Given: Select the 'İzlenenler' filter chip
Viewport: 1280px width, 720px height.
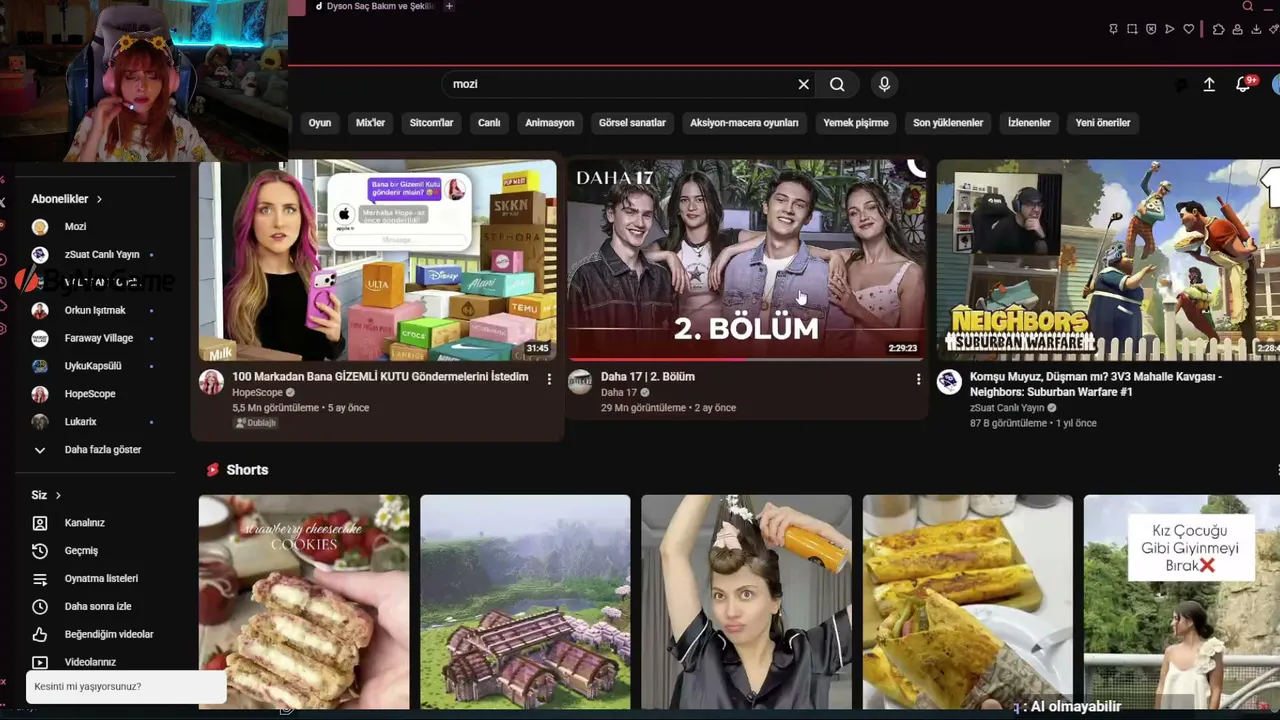Looking at the screenshot, I should click(1029, 123).
